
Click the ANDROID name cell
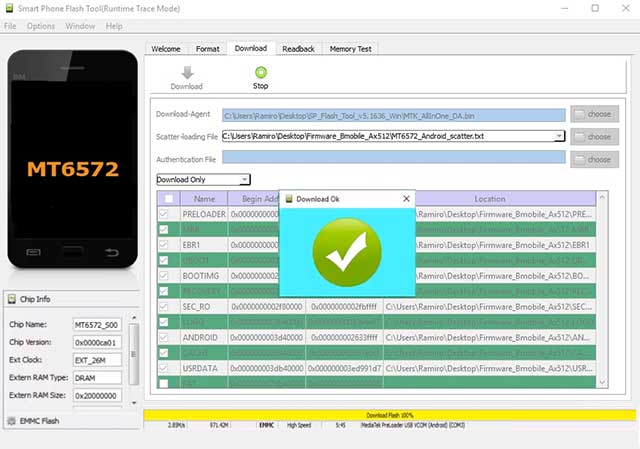204,338
